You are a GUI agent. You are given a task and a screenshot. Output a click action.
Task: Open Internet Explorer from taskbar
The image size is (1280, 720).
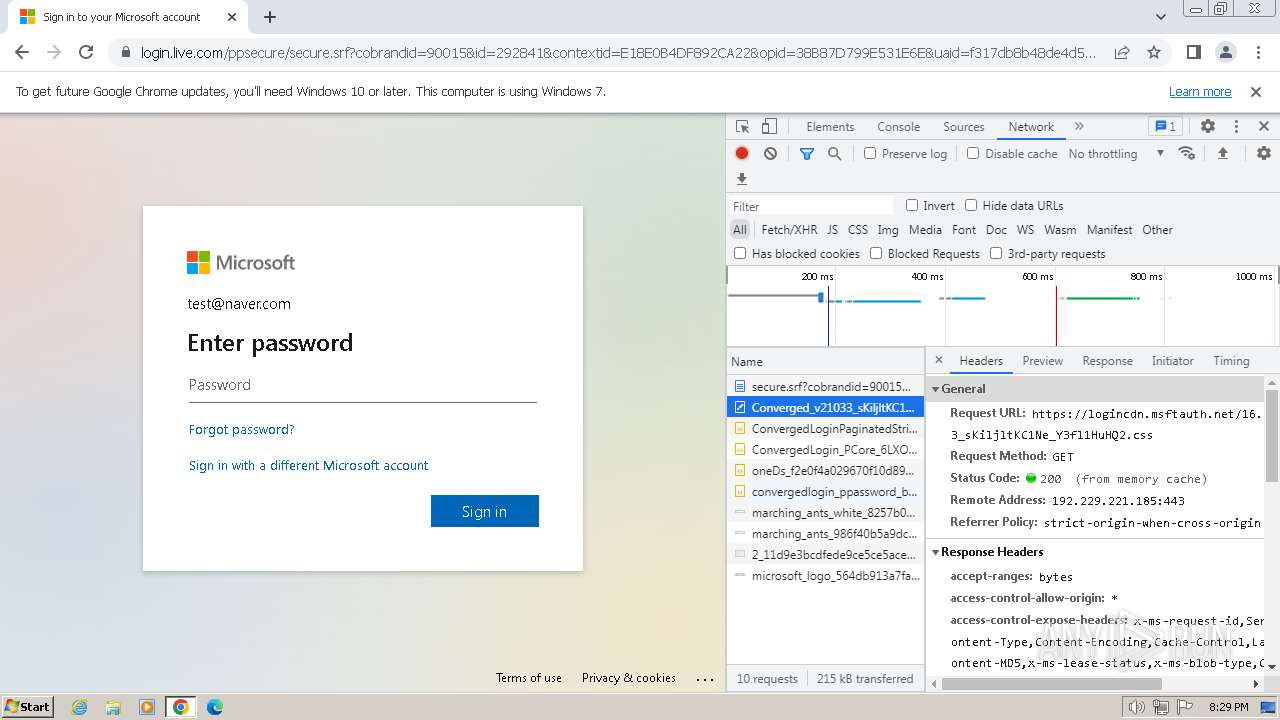pyautogui.click(x=80, y=707)
